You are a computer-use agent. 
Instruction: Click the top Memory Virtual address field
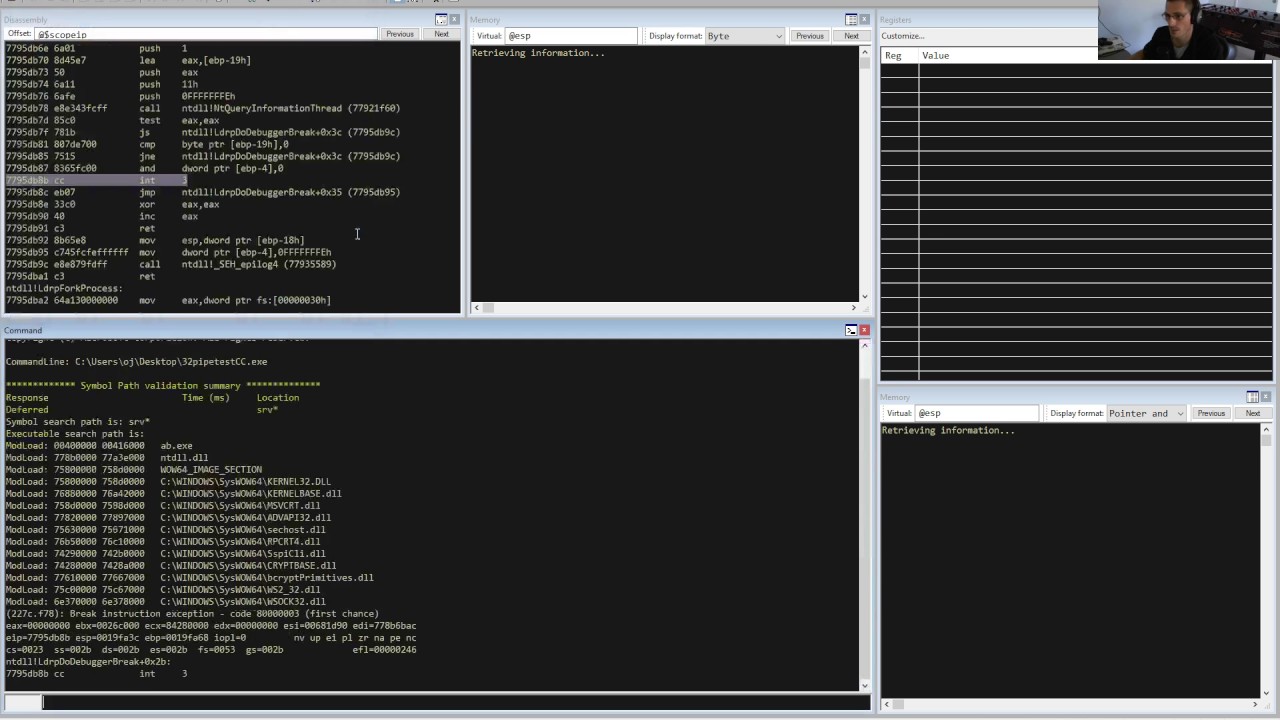point(570,36)
